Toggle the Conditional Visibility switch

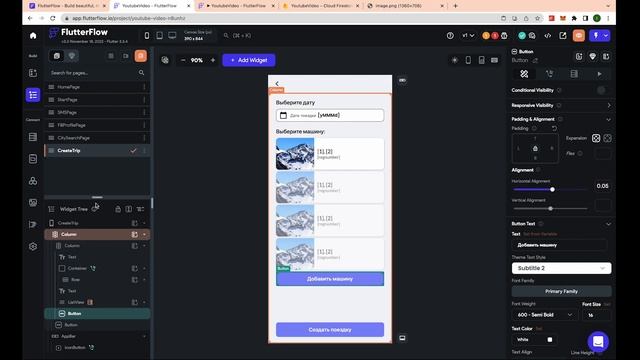pyautogui.click(x=601, y=90)
